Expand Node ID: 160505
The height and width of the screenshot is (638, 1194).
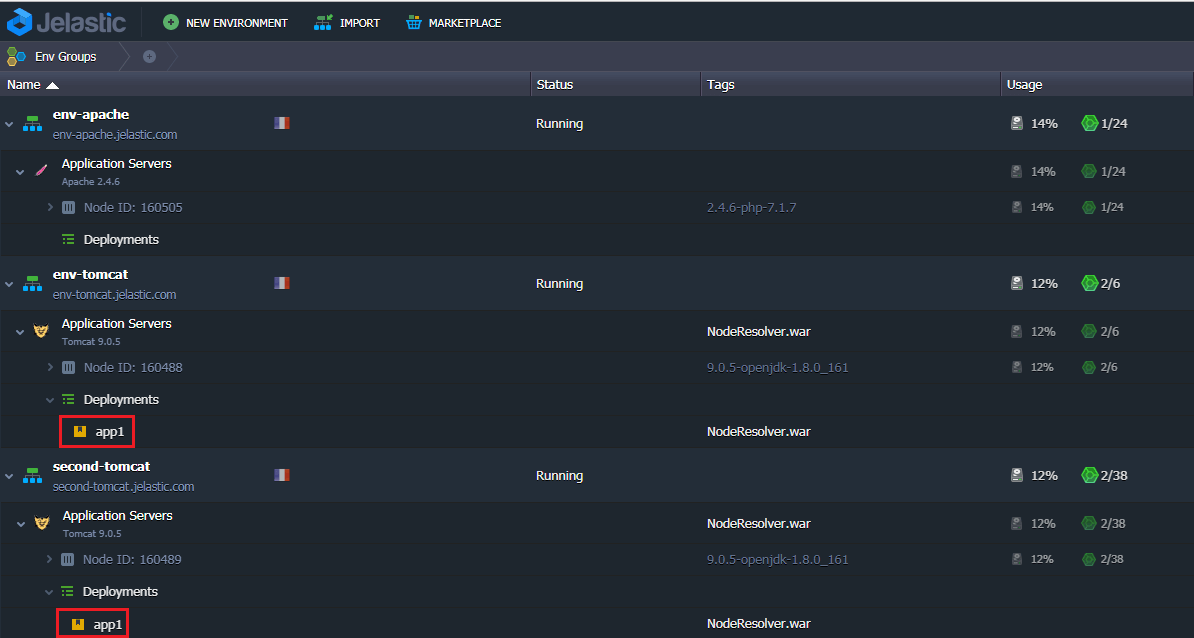coord(50,207)
